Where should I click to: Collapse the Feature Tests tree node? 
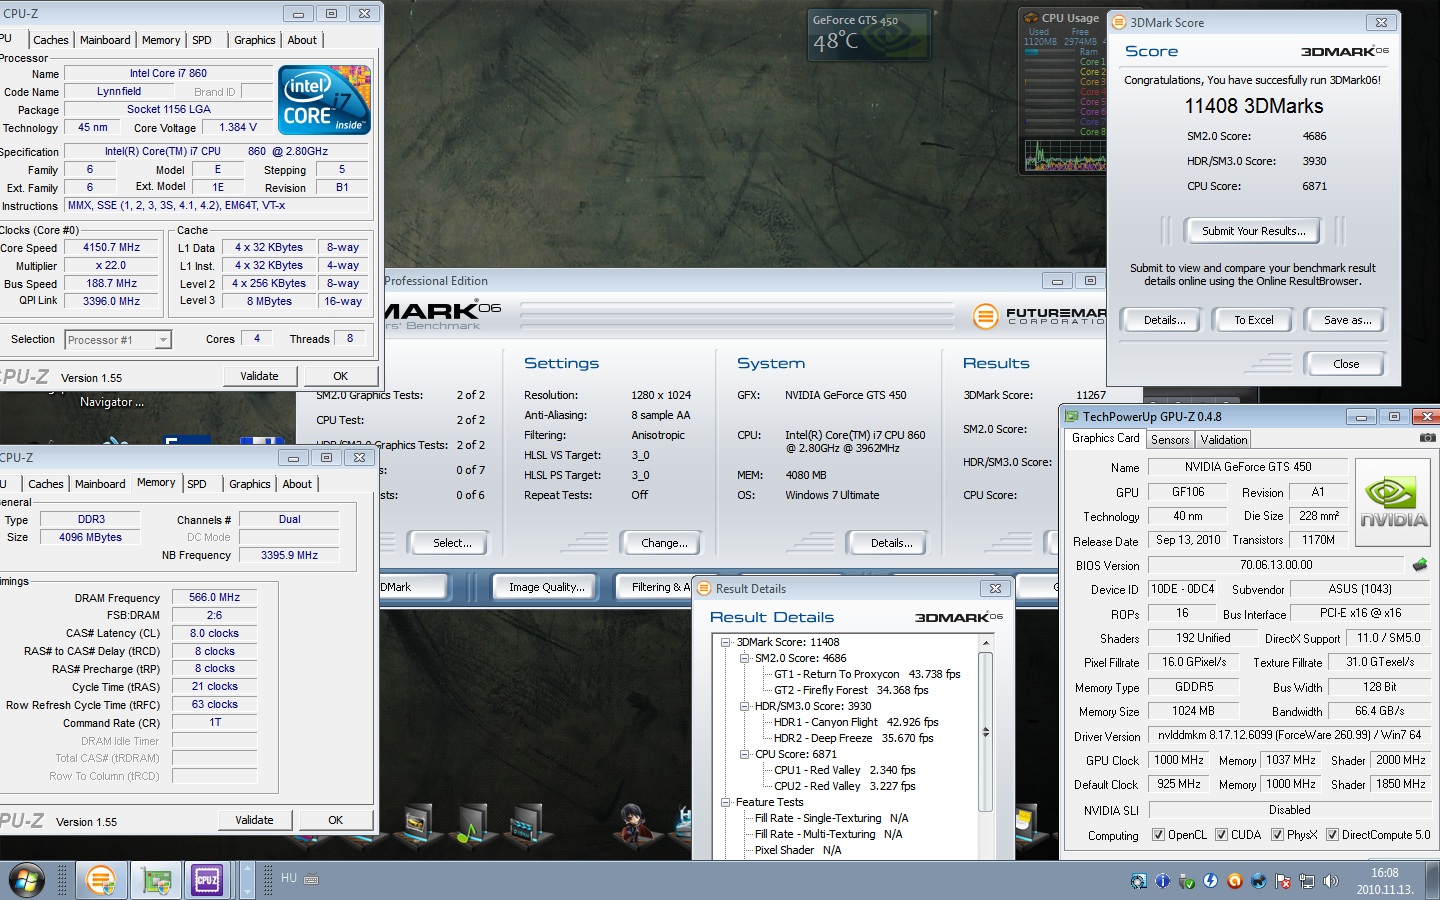pos(726,802)
